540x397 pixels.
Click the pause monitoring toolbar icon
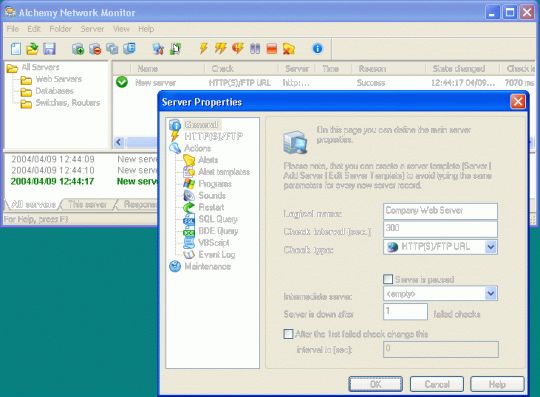255,49
